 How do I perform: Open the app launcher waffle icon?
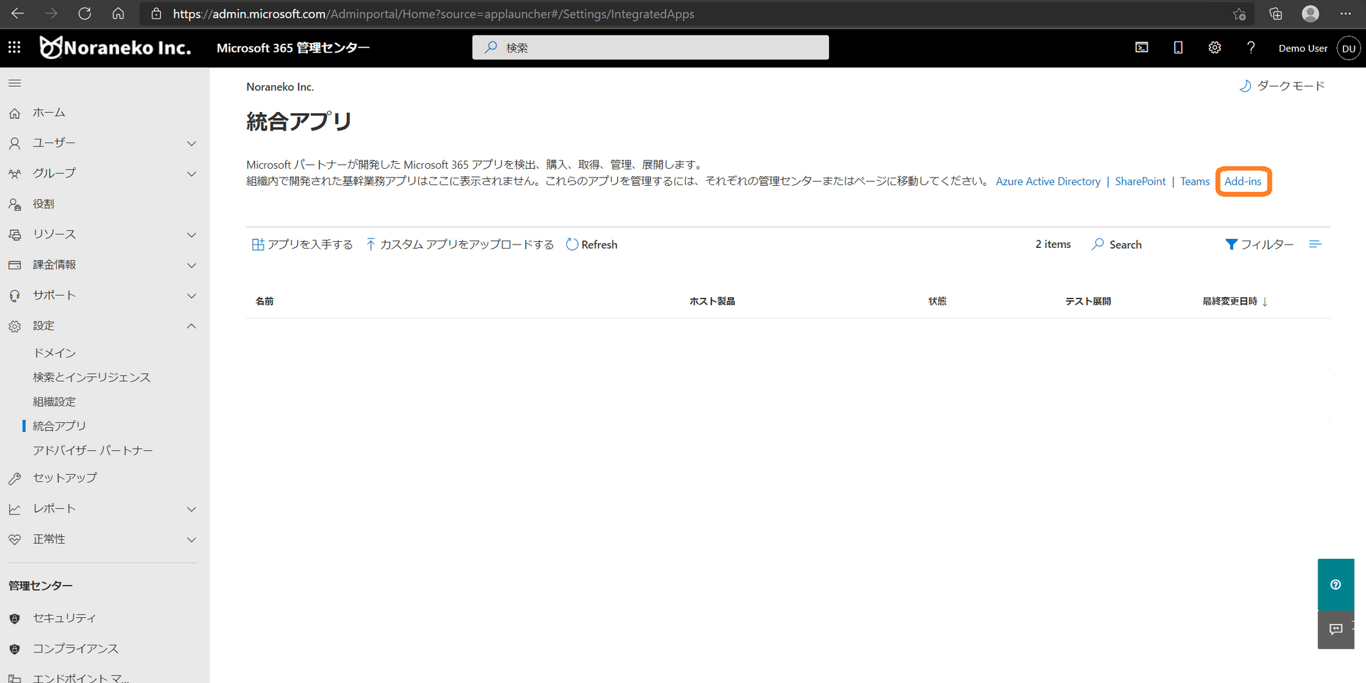[x=14, y=47]
